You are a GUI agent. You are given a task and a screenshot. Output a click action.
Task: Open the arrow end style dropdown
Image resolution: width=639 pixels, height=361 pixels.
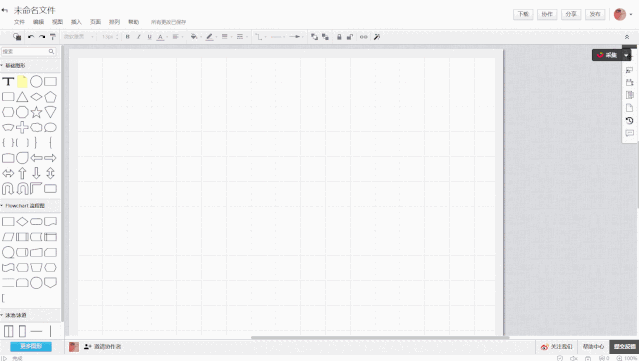point(295,37)
